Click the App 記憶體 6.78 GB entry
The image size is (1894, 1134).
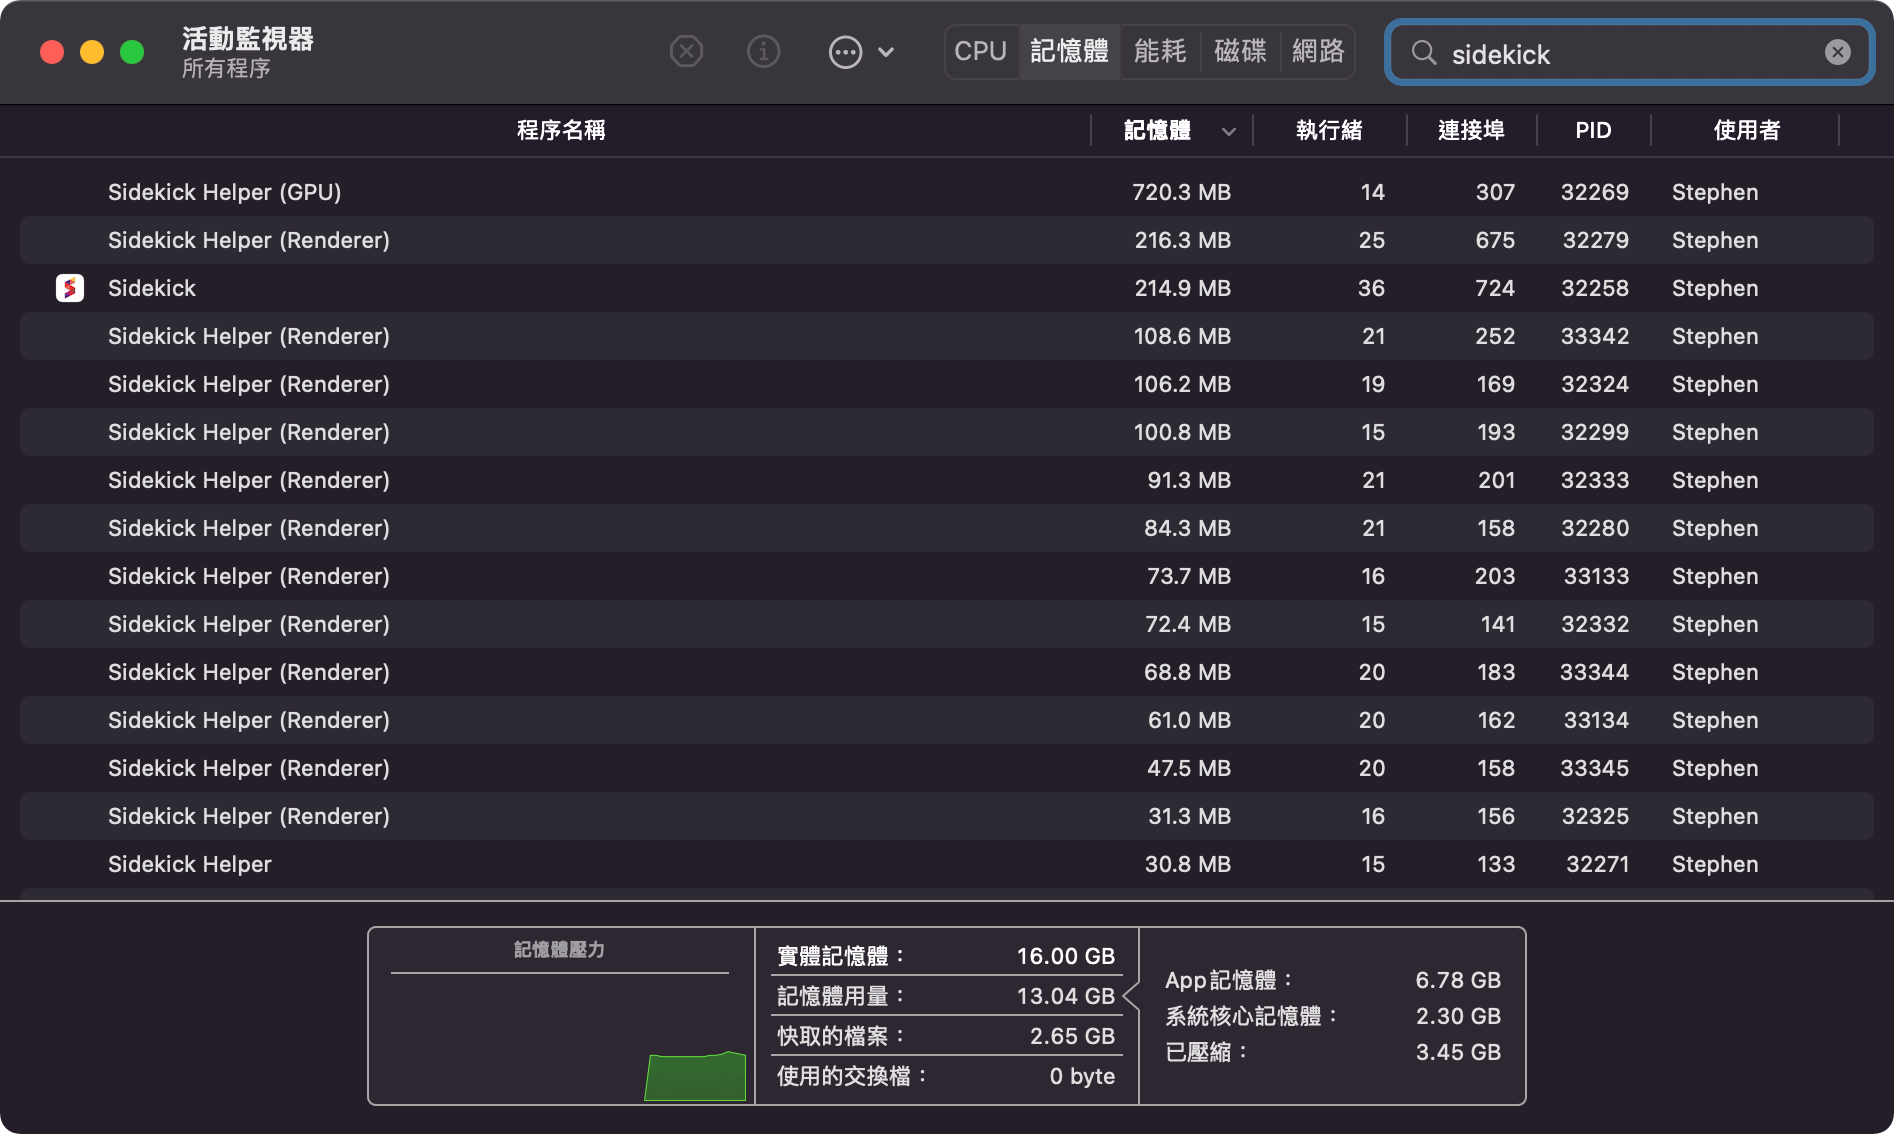(x=1333, y=980)
